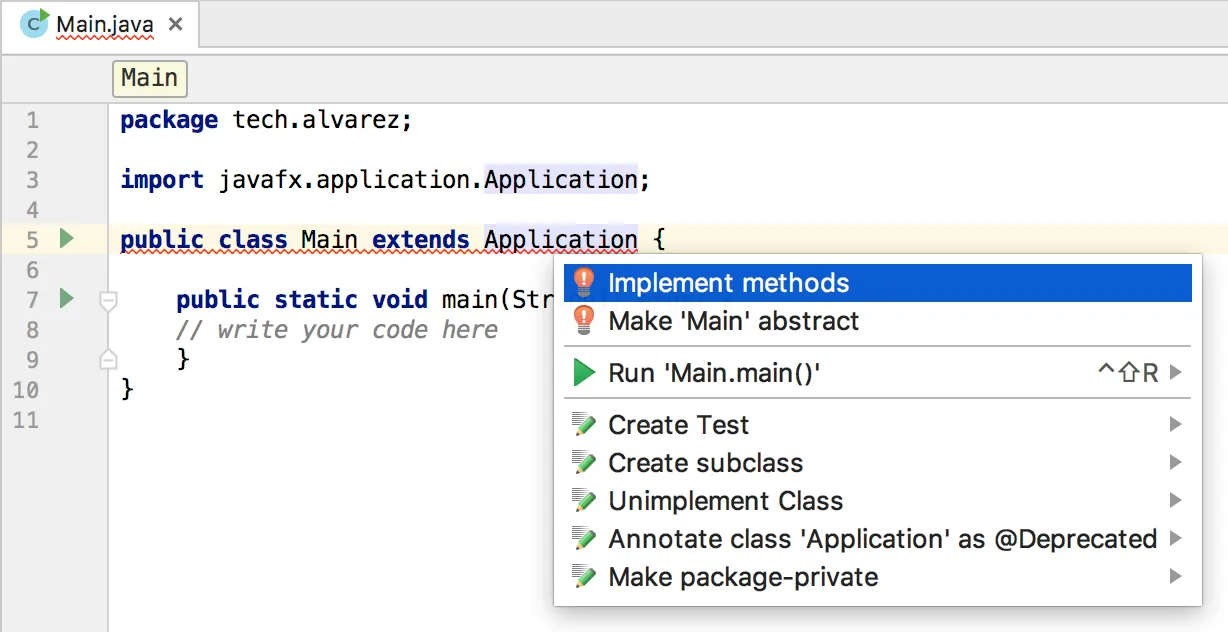
Task: Run 'Main.main()' from the popup
Action: 877,373
